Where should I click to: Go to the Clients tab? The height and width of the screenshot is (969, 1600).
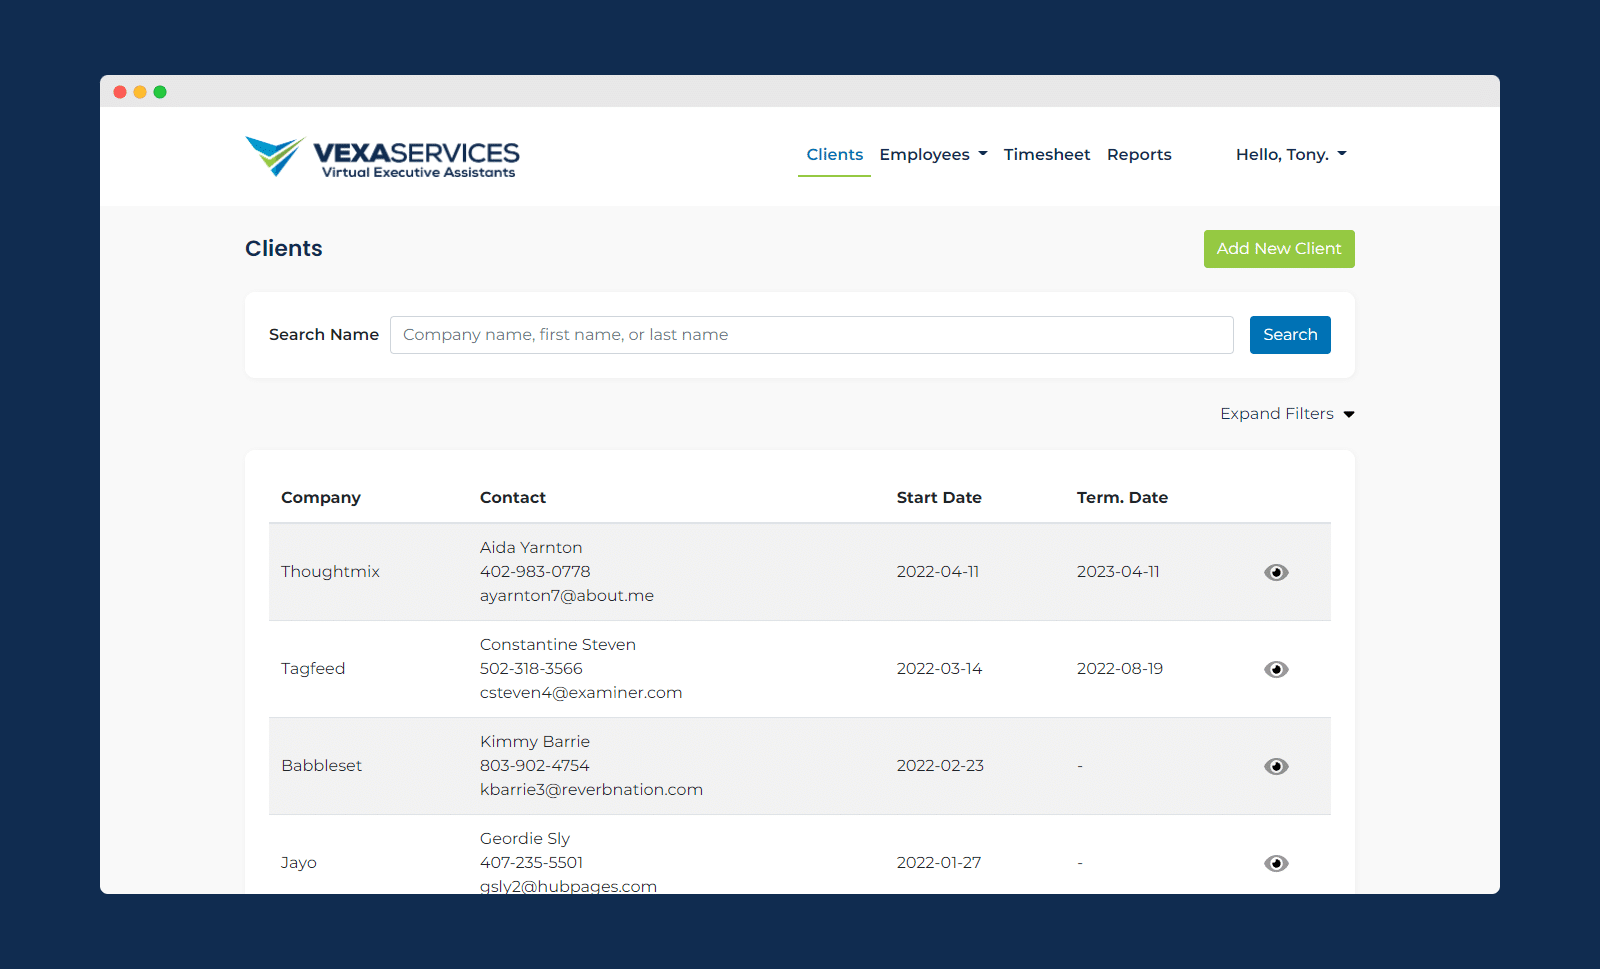tap(834, 154)
